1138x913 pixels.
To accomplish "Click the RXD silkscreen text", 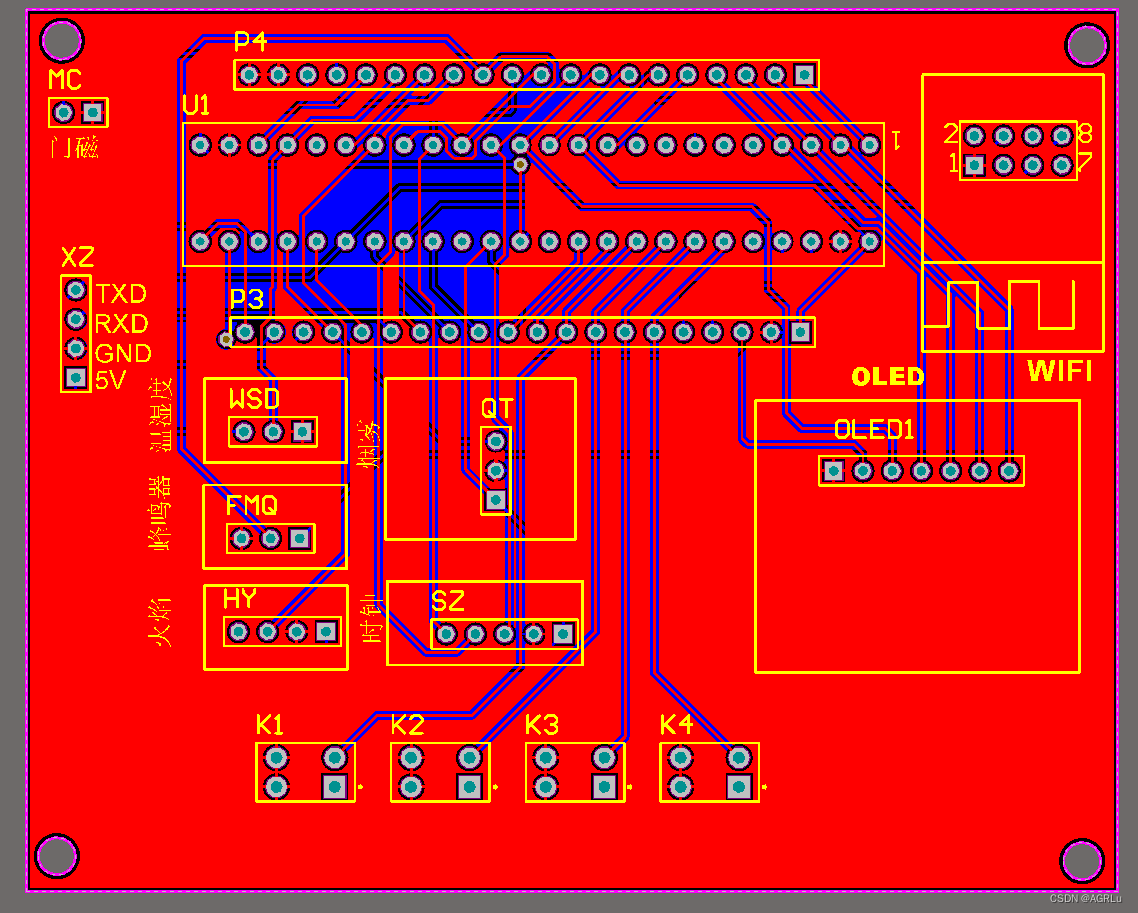I will tap(121, 323).
